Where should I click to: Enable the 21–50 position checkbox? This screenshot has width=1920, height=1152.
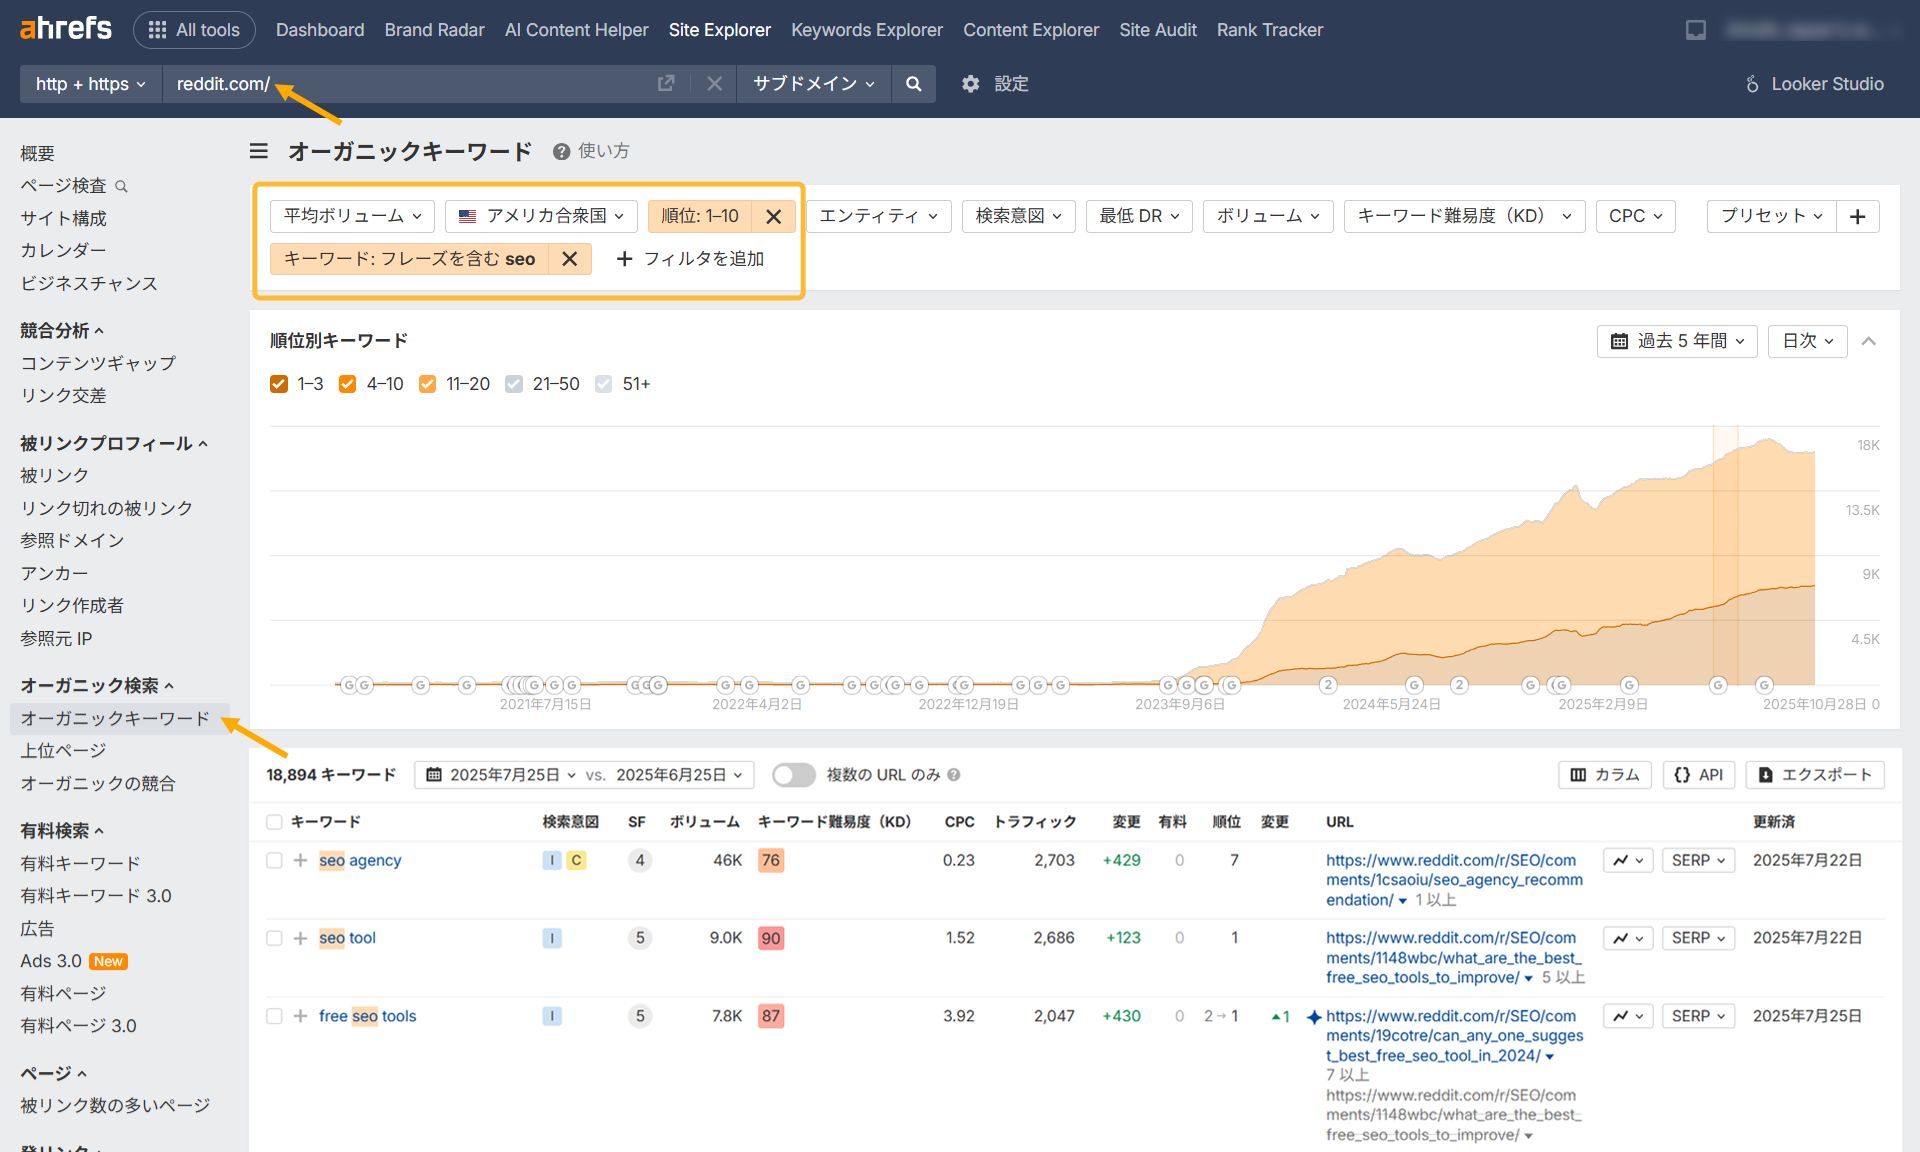point(513,383)
